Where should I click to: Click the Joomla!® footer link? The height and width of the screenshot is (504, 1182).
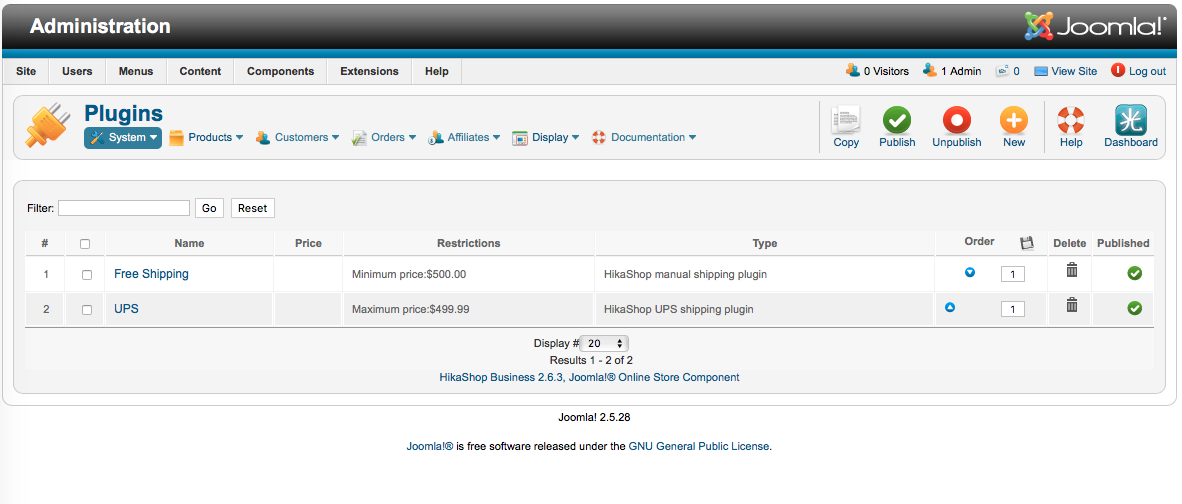pos(430,446)
